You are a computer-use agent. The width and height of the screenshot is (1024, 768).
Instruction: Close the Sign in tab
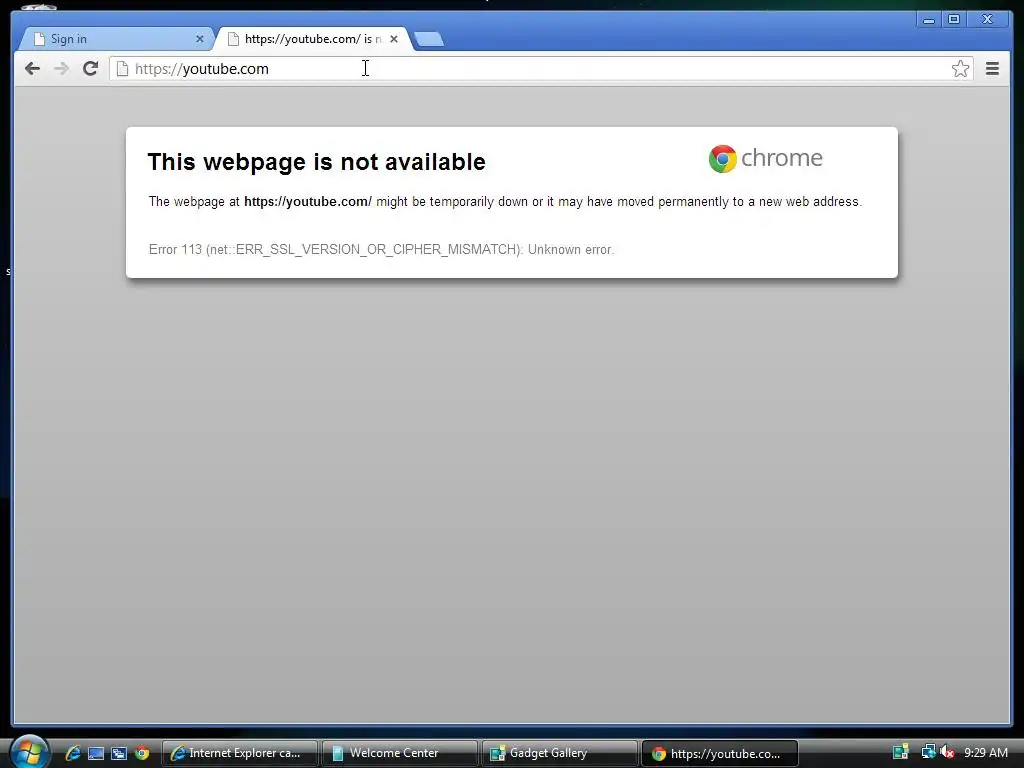200,39
